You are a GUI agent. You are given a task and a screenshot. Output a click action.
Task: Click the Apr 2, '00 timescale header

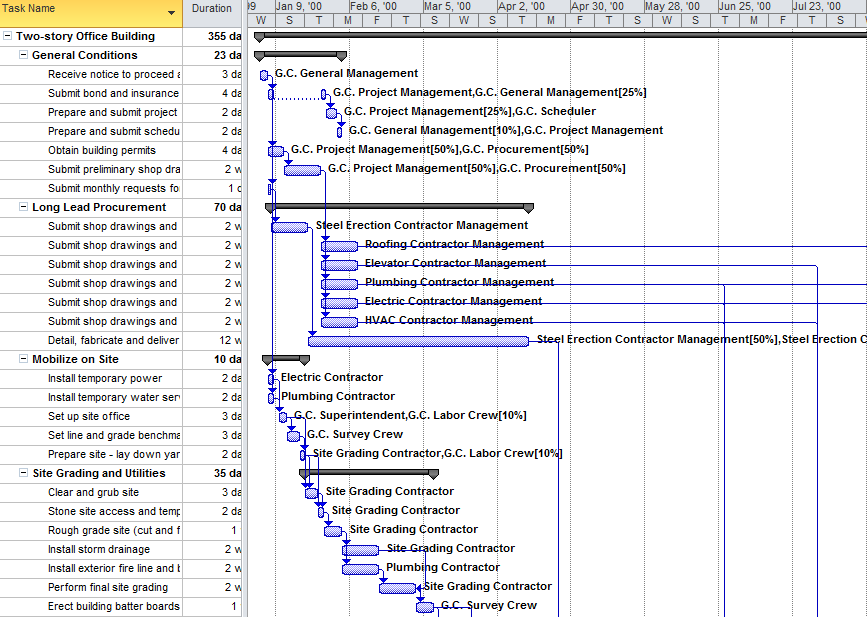(520, 6)
